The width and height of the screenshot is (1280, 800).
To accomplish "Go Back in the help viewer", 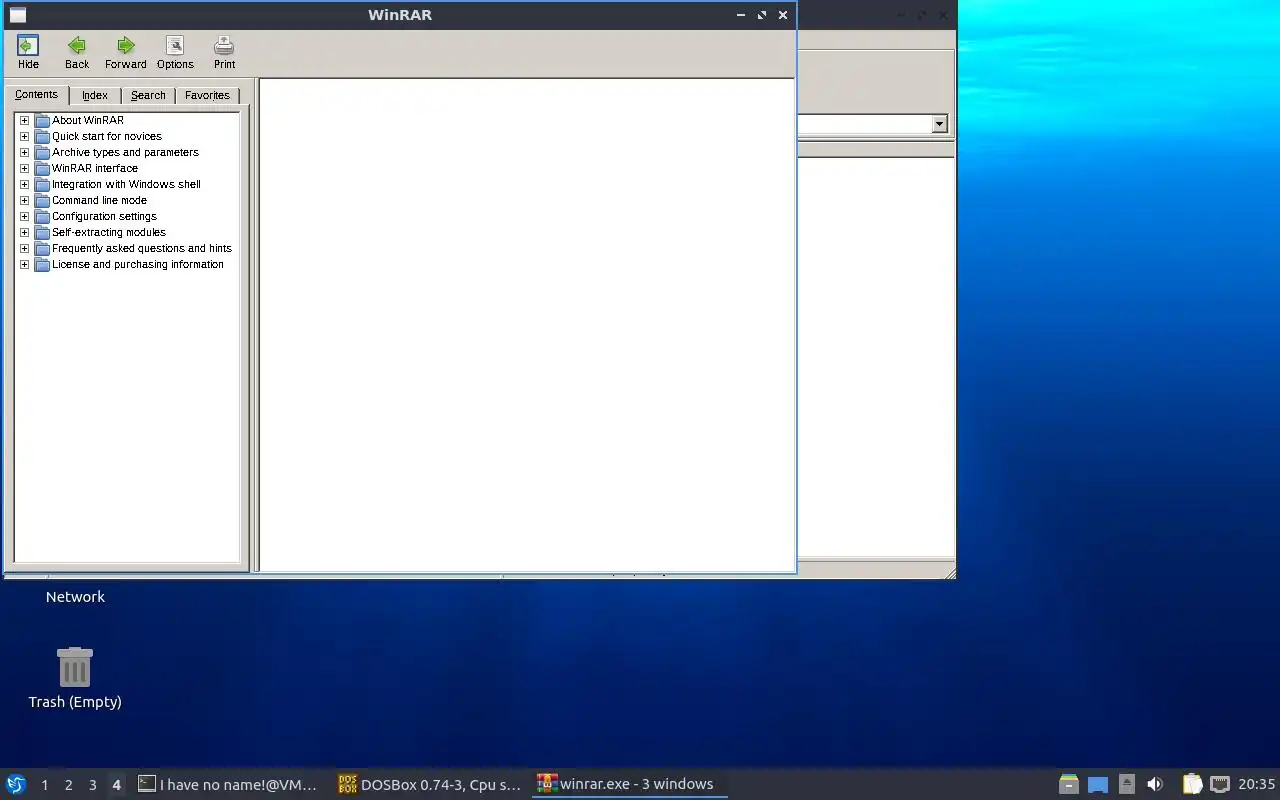I will 77,52.
